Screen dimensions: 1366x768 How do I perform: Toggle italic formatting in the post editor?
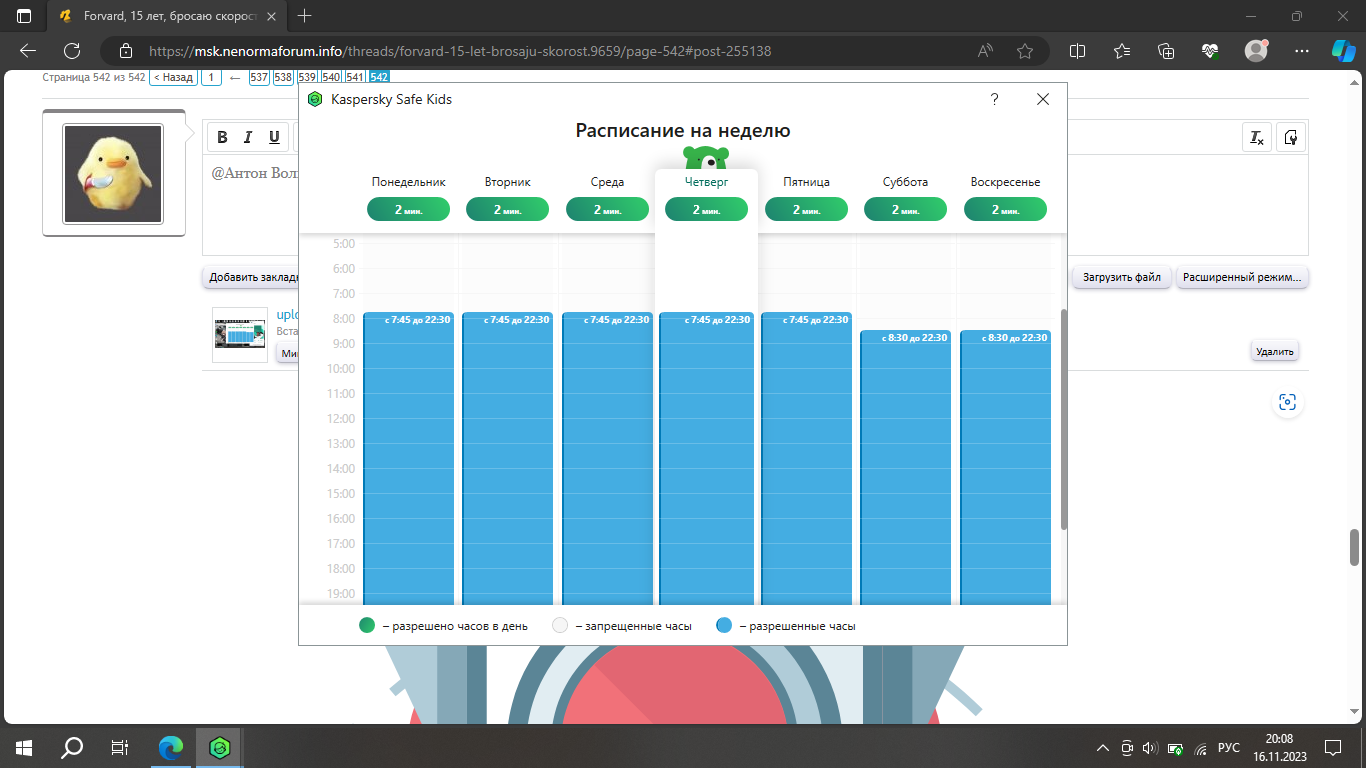tap(248, 138)
